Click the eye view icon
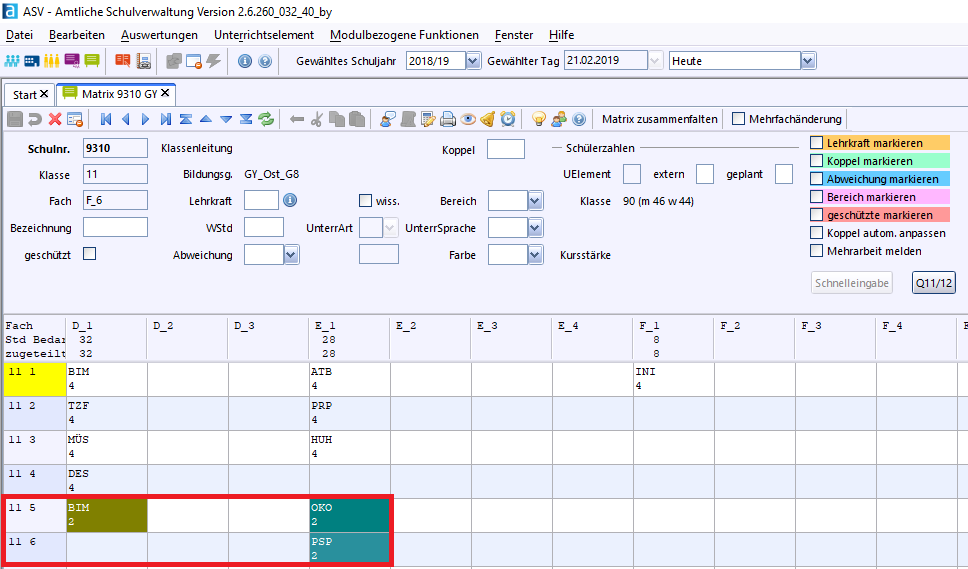 click(x=468, y=119)
